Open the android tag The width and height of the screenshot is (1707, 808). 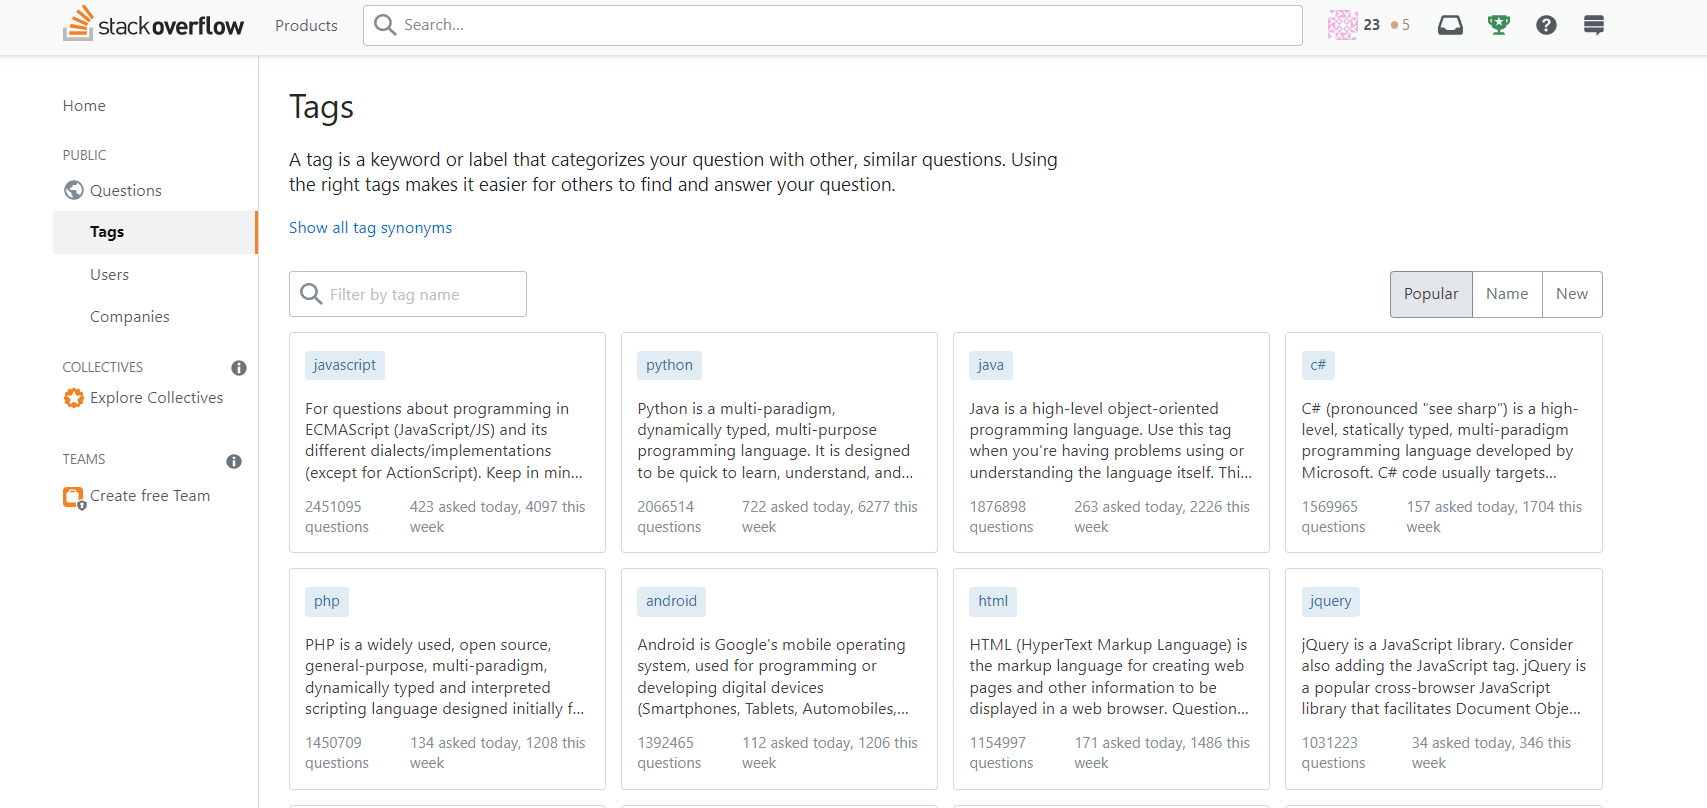coord(671,601)
